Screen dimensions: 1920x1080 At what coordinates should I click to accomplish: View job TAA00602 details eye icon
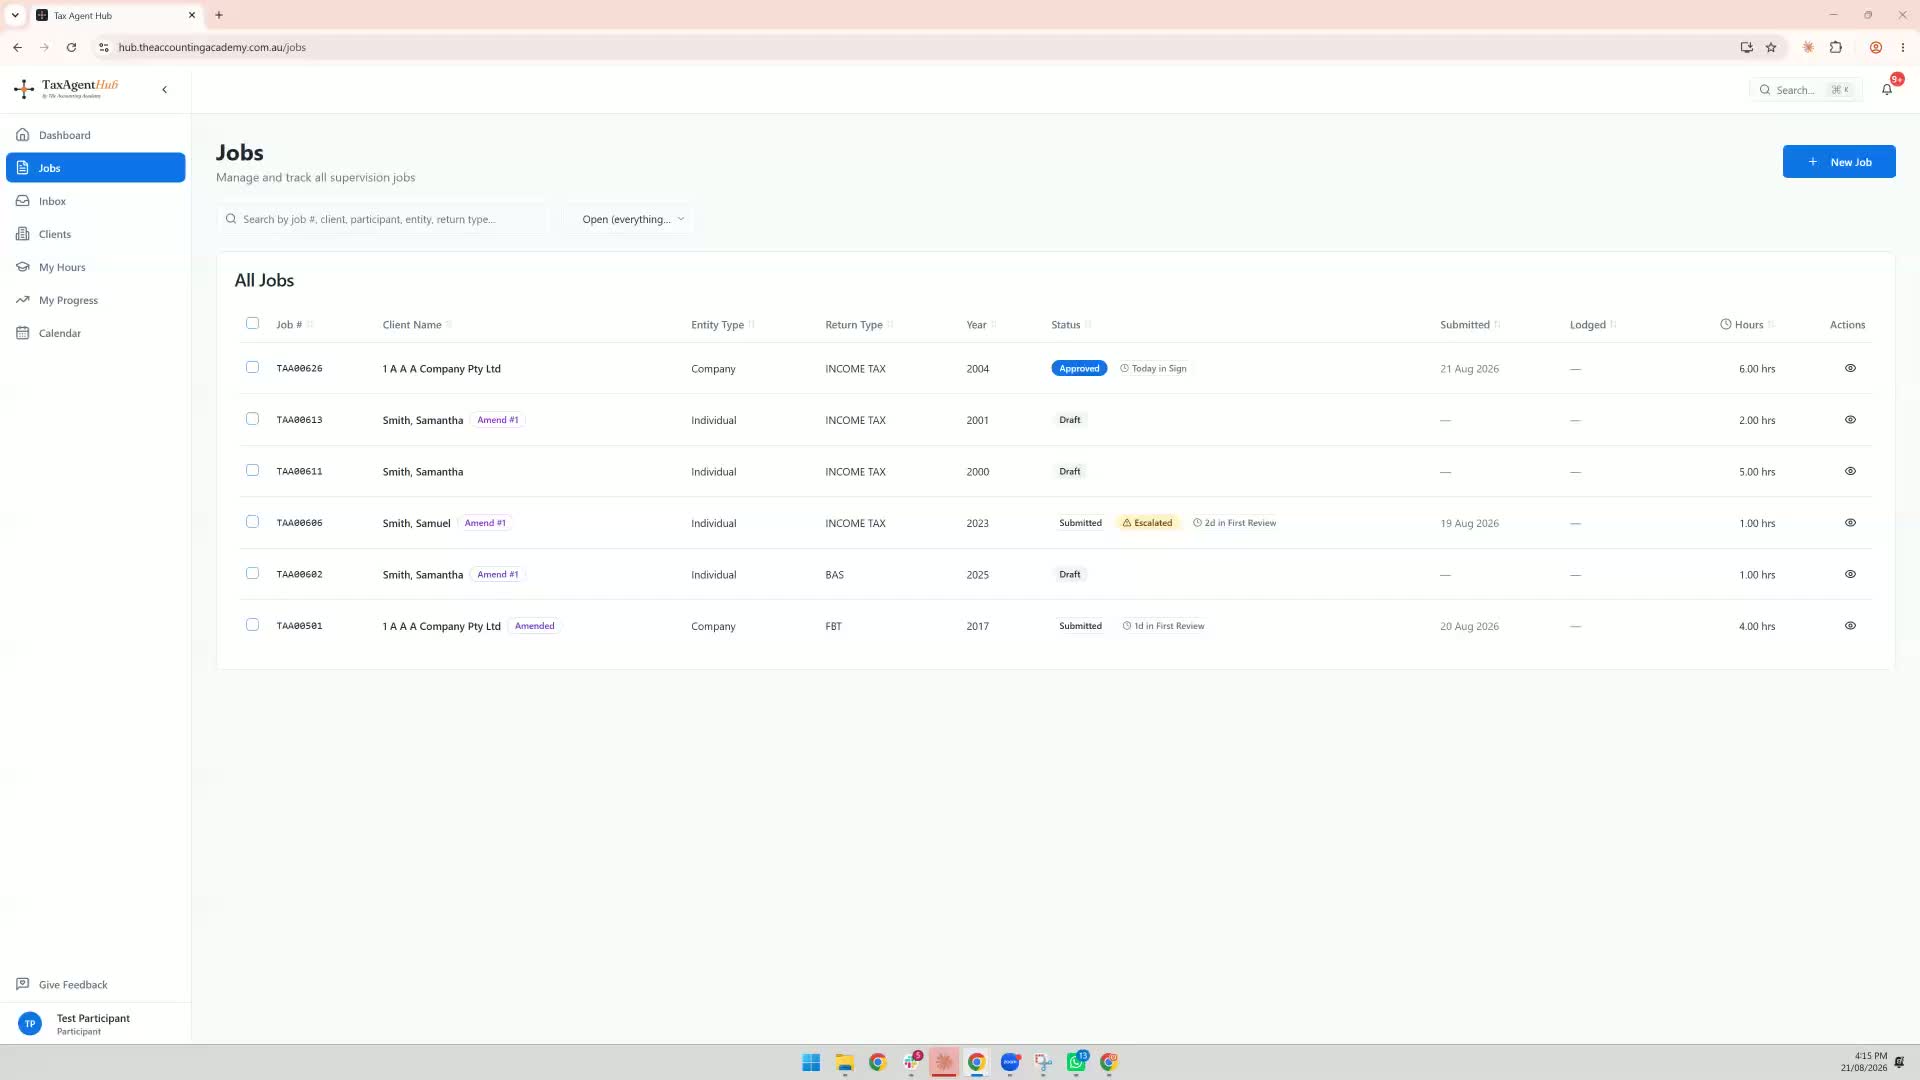point(1850,574)
